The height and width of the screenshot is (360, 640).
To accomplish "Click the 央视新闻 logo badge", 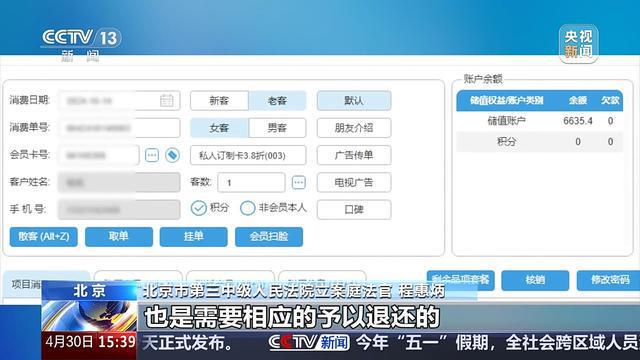I will 578,44.
